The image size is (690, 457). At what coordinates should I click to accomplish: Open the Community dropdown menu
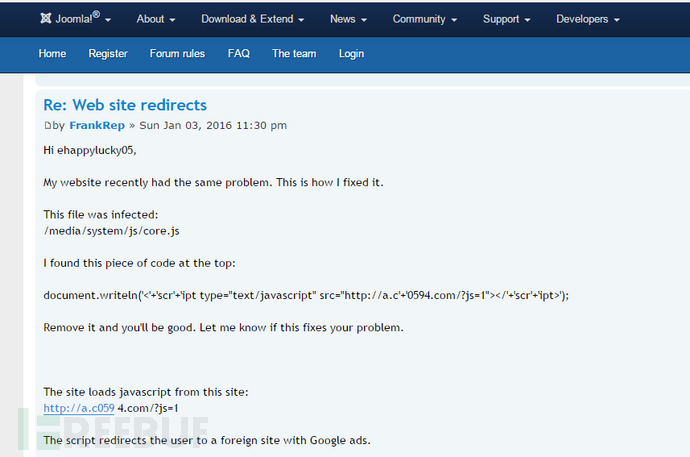tap(425, 19)
